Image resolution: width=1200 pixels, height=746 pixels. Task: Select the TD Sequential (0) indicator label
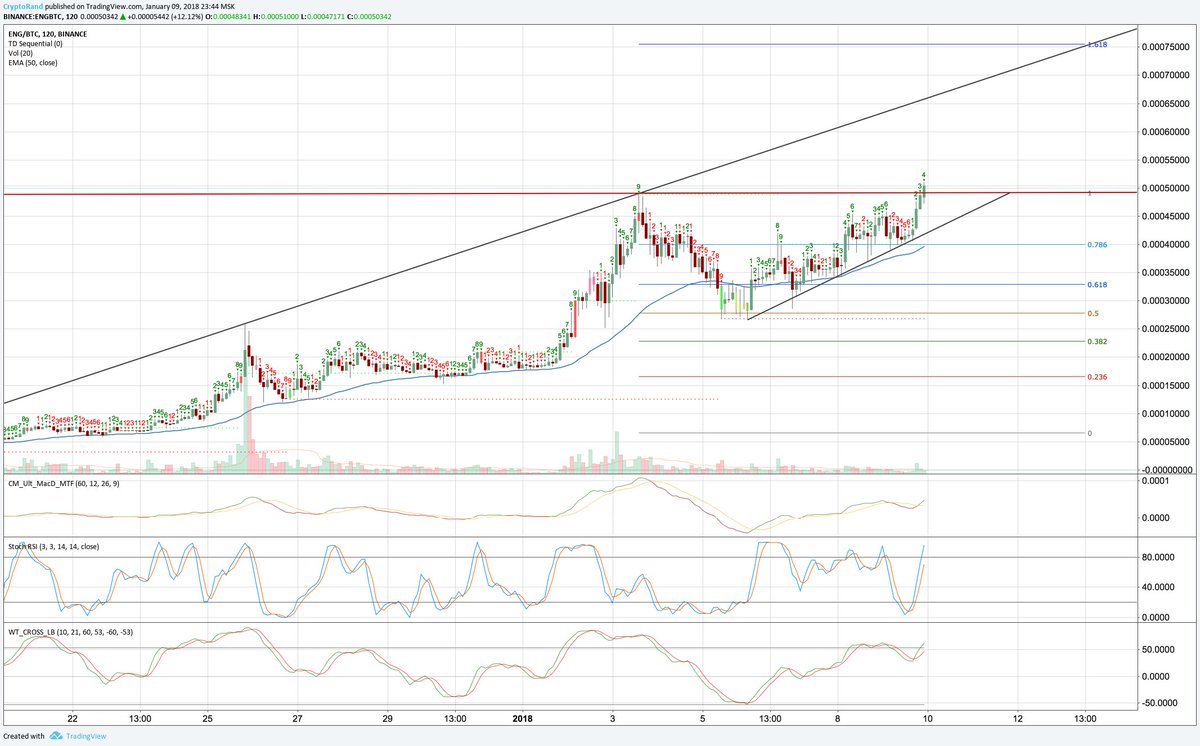[x=35, y=44]
